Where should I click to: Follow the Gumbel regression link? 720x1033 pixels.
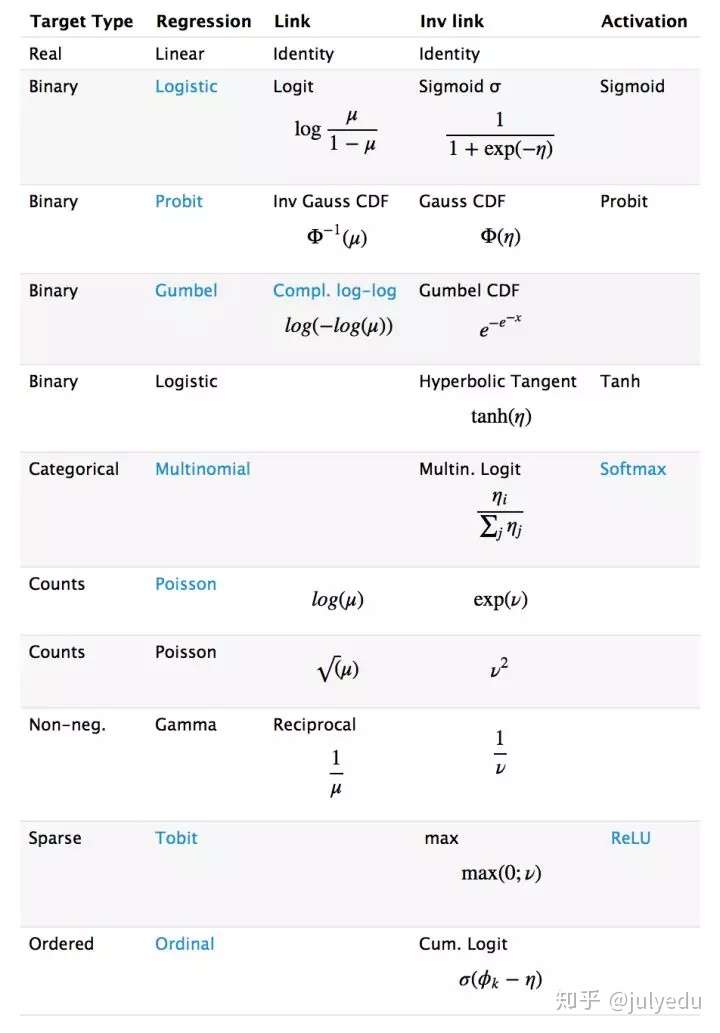(186, 291)
